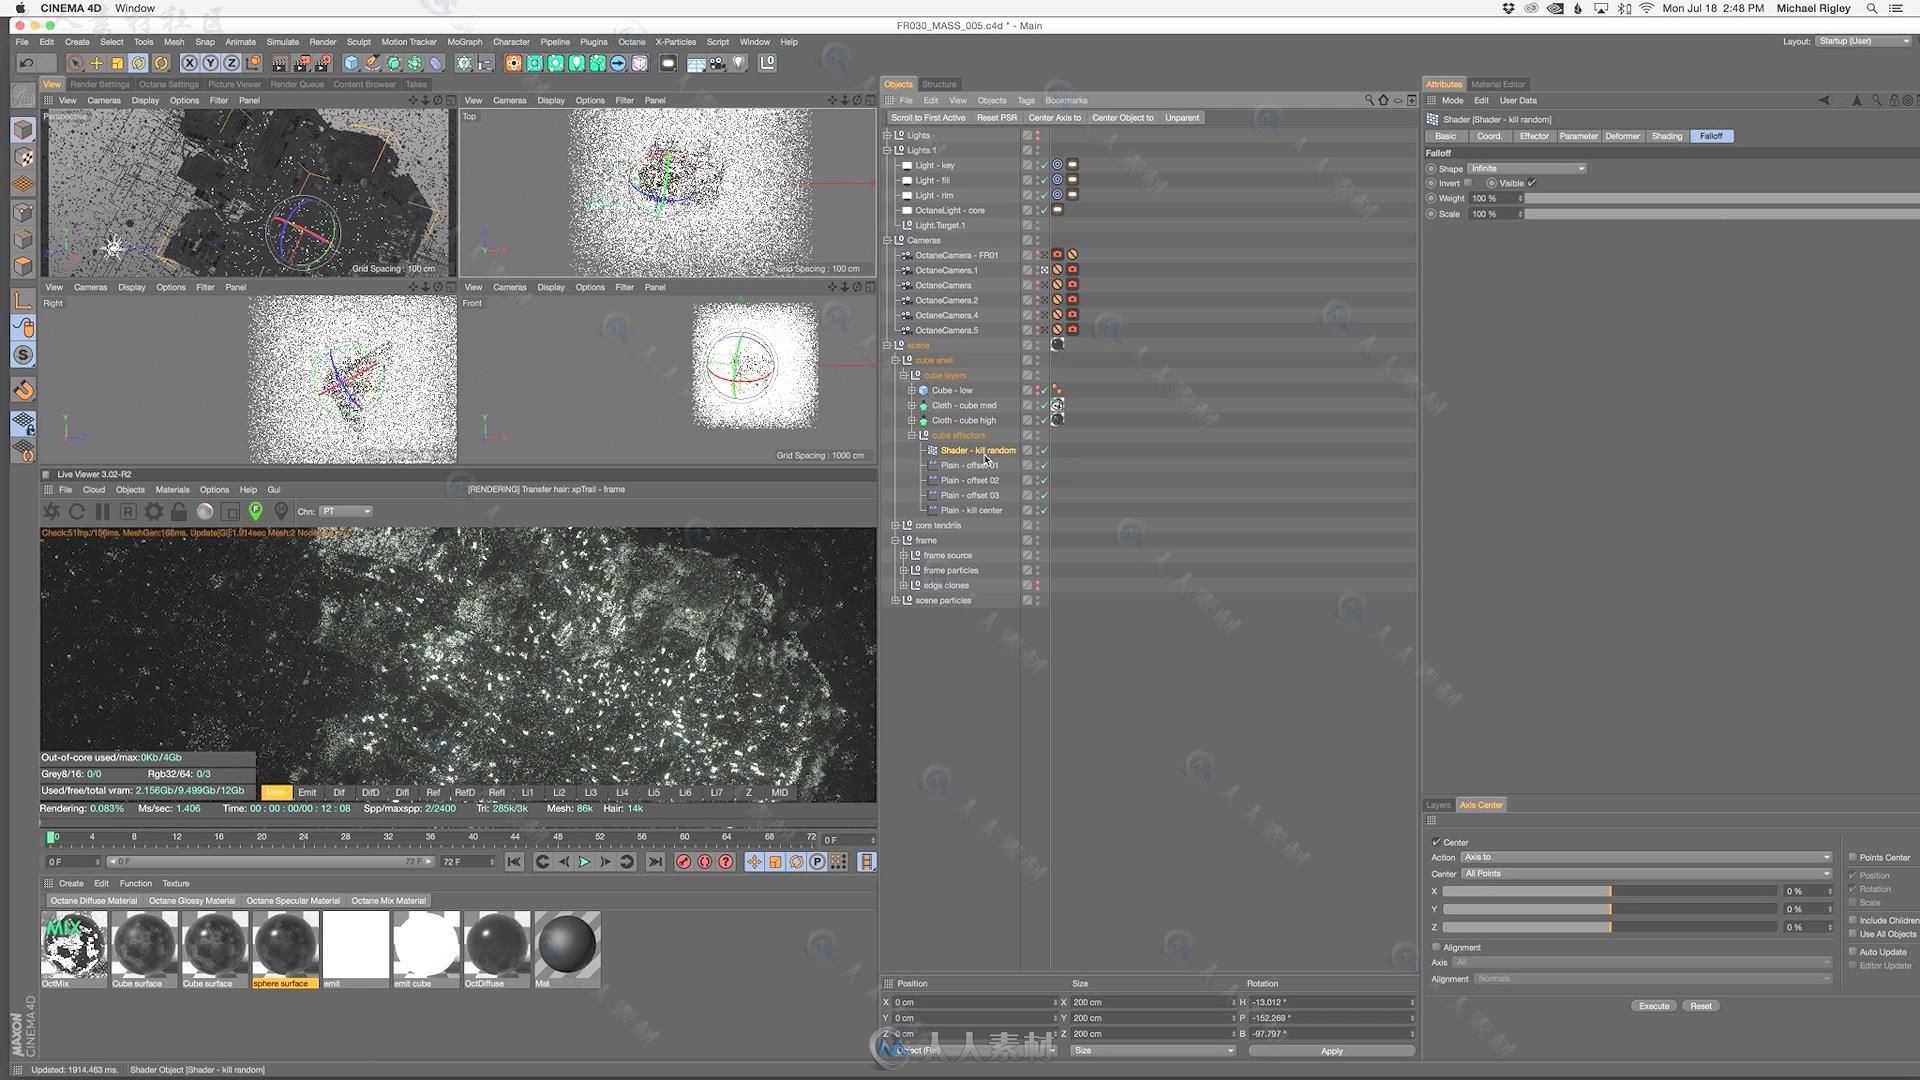Toggle the Y axis lock icon
The image size is (1920, 1080).
coord(211,63)
